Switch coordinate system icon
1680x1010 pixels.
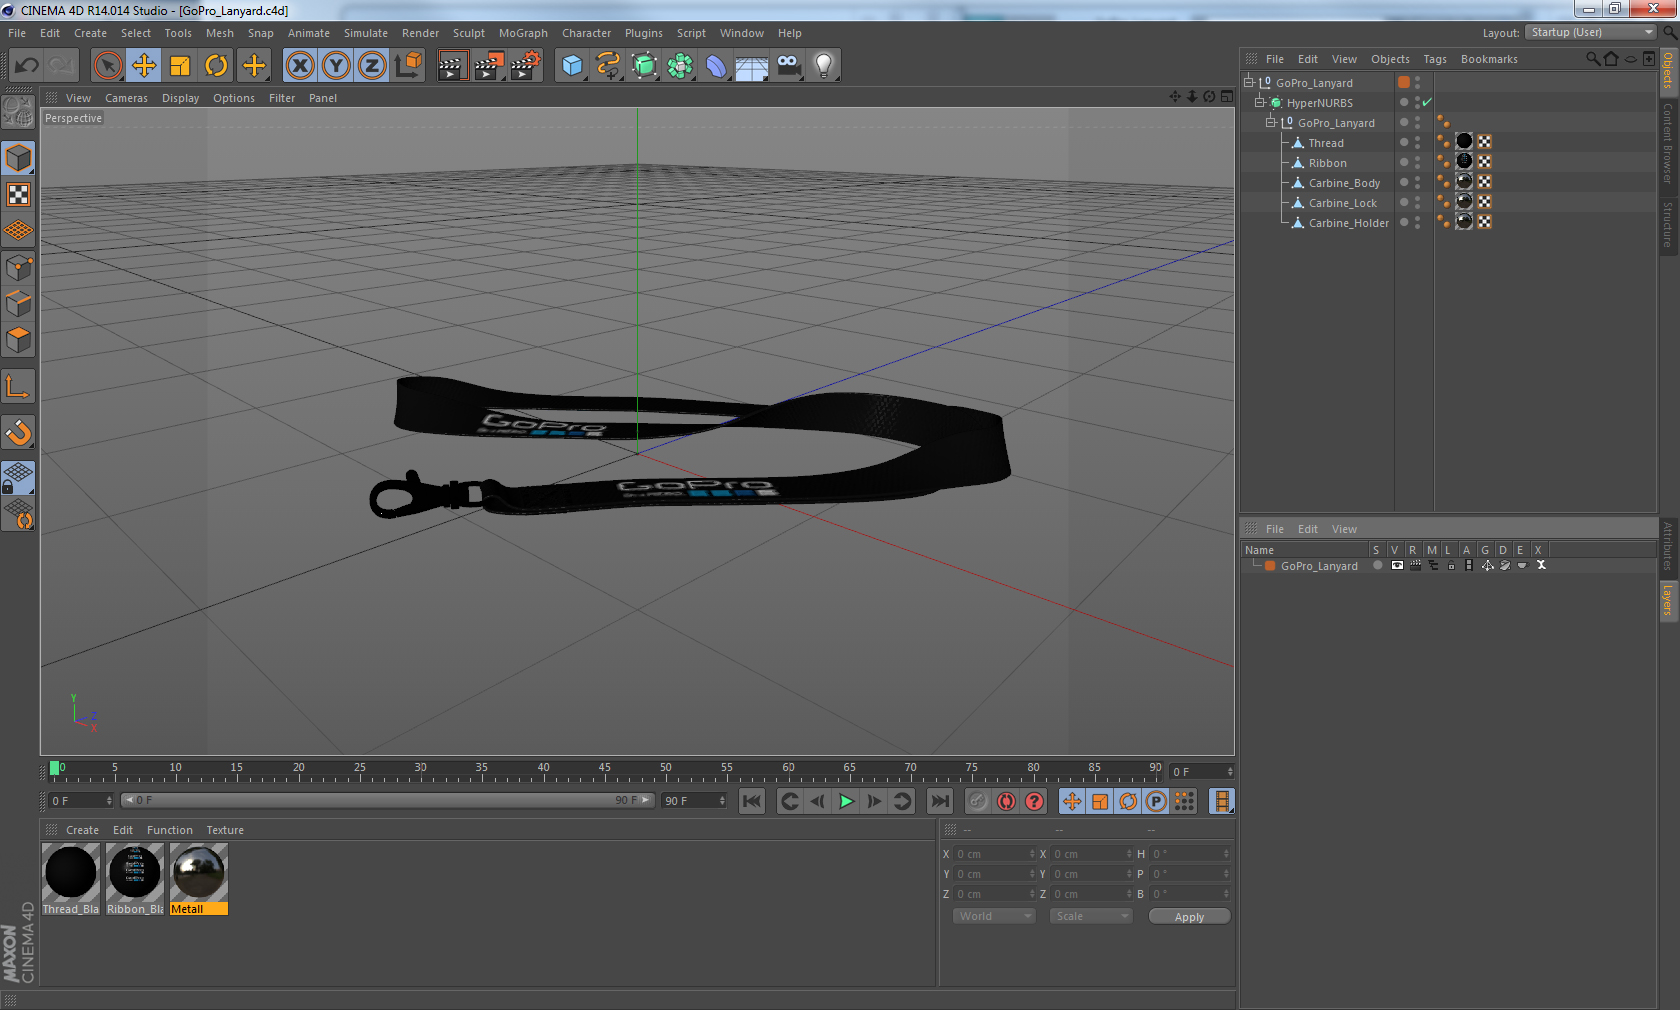click(x=408, y=66)
